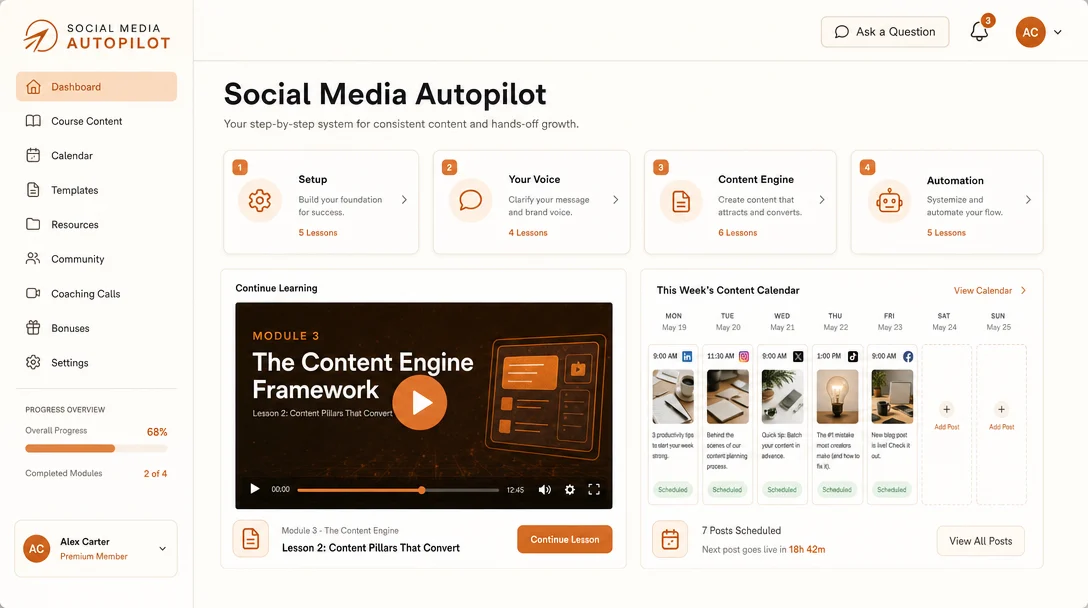Viewport: 1088px width, 608px height.
Task: Click the 68% overall progress value
Action: (157, 432)
